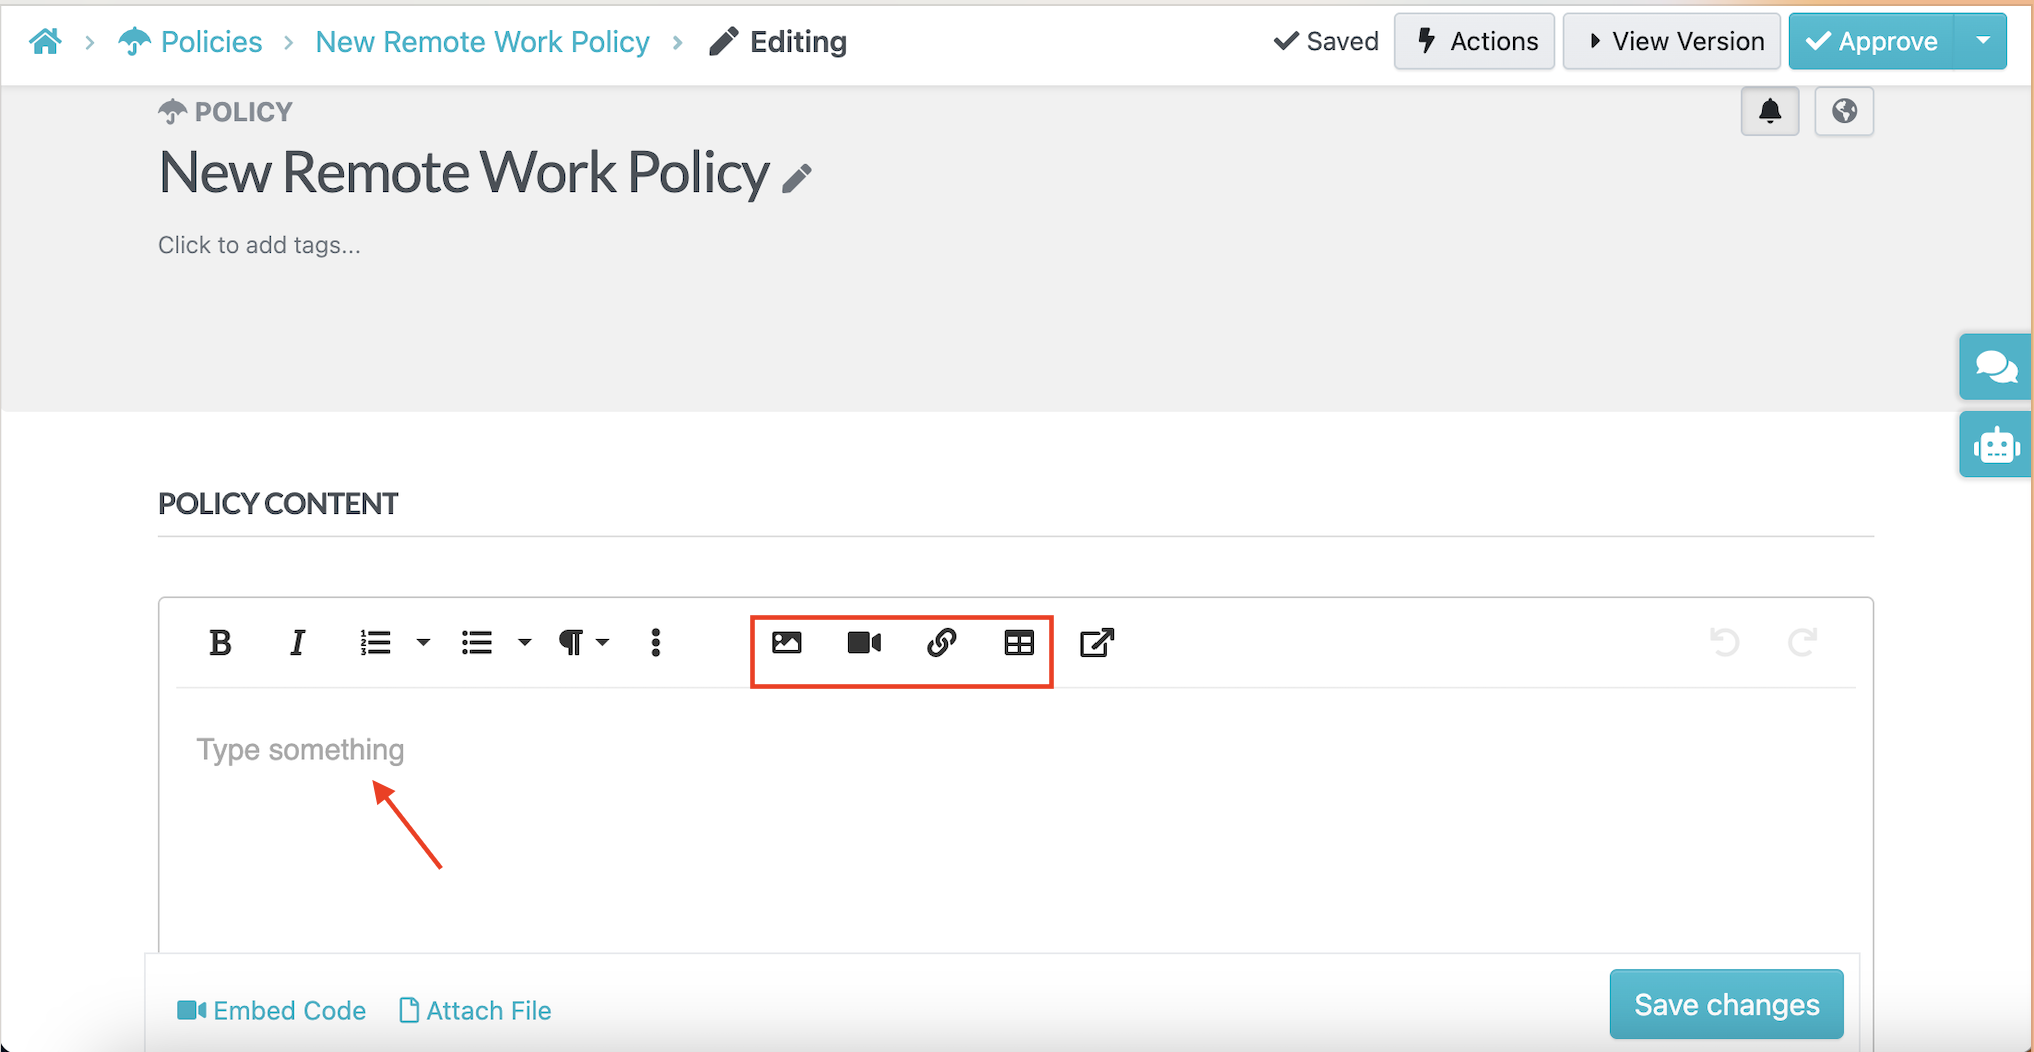This screenshot has width=2034, height=1052.
Task: Toggle the bulleted list formatting
Action: pos(476,643)
